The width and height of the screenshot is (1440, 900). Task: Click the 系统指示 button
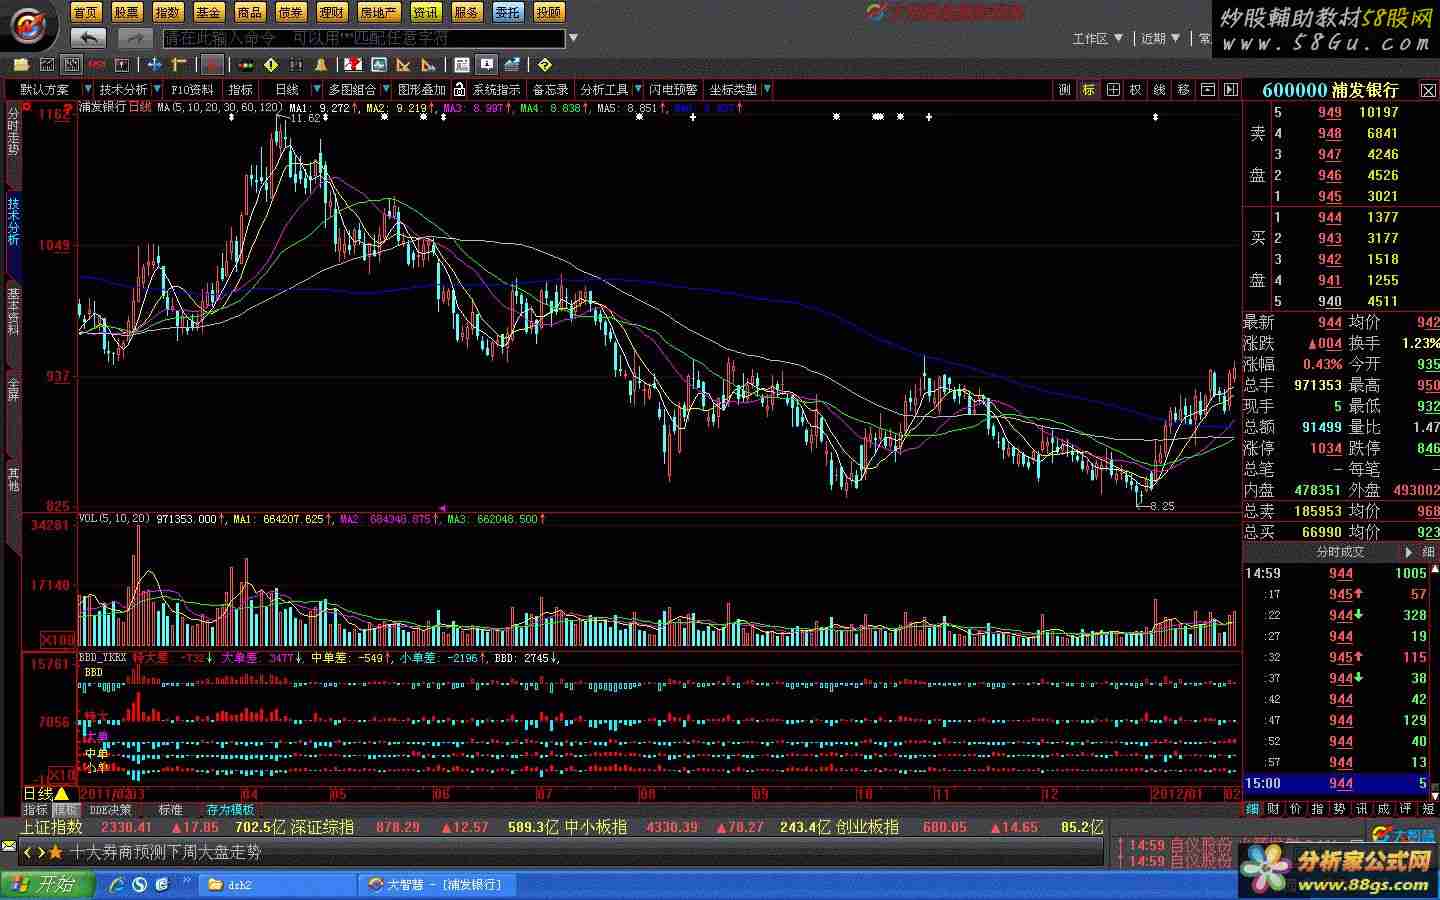point(496,90)
